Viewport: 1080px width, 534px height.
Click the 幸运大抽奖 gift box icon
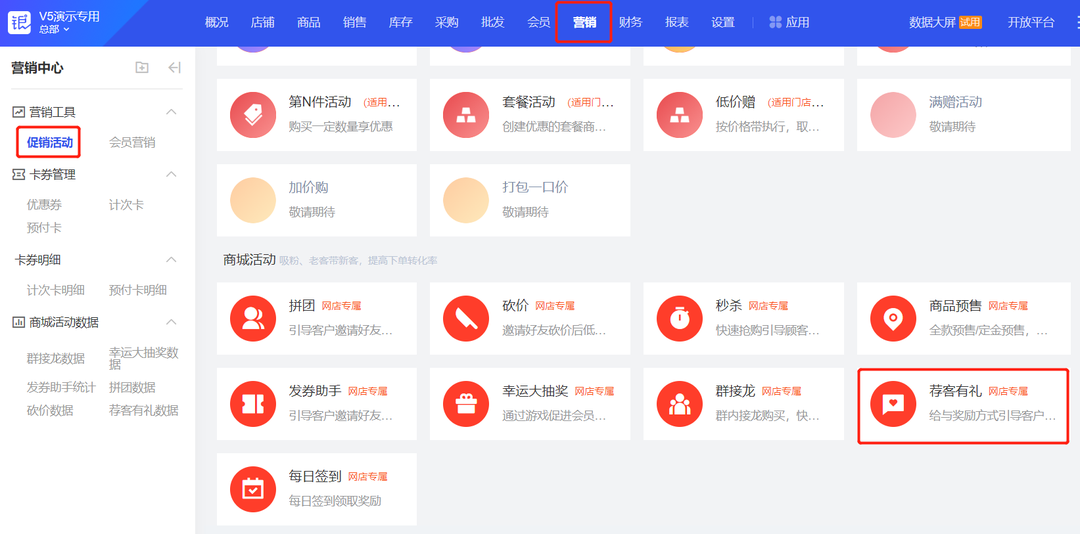pos(466,404)
